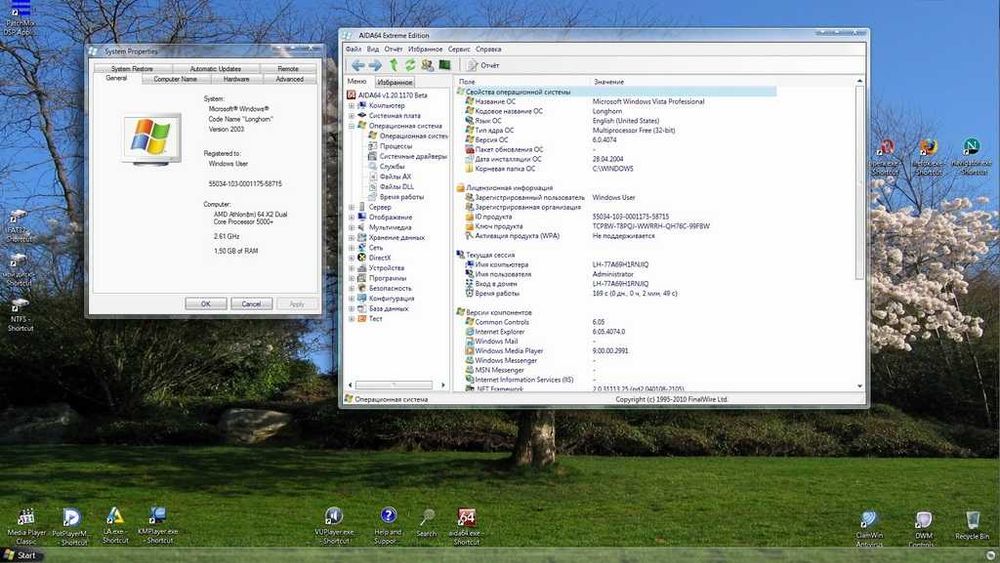
Task: Click the tree panel horizontal scrollbar thumb
Action: (393, 385)
